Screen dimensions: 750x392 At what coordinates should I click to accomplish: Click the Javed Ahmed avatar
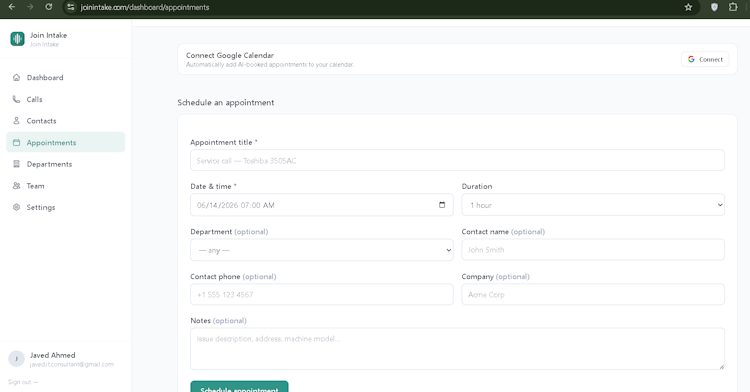(16, 359)
